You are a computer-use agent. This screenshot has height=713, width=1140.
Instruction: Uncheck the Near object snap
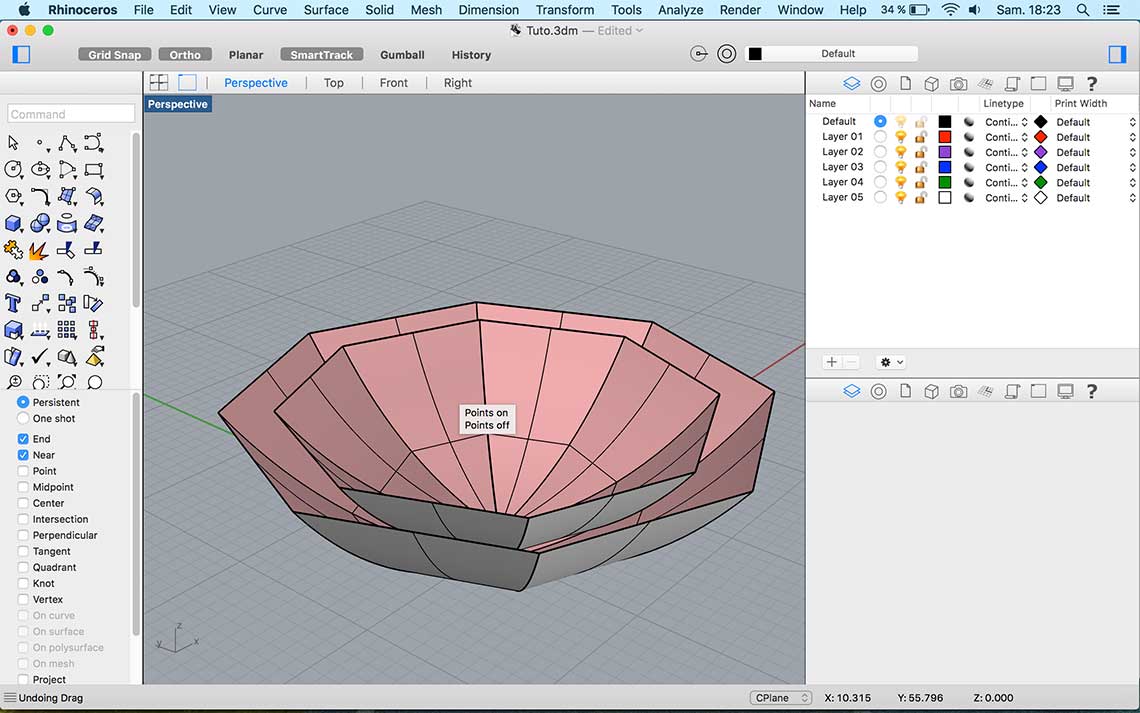(23, 455)
